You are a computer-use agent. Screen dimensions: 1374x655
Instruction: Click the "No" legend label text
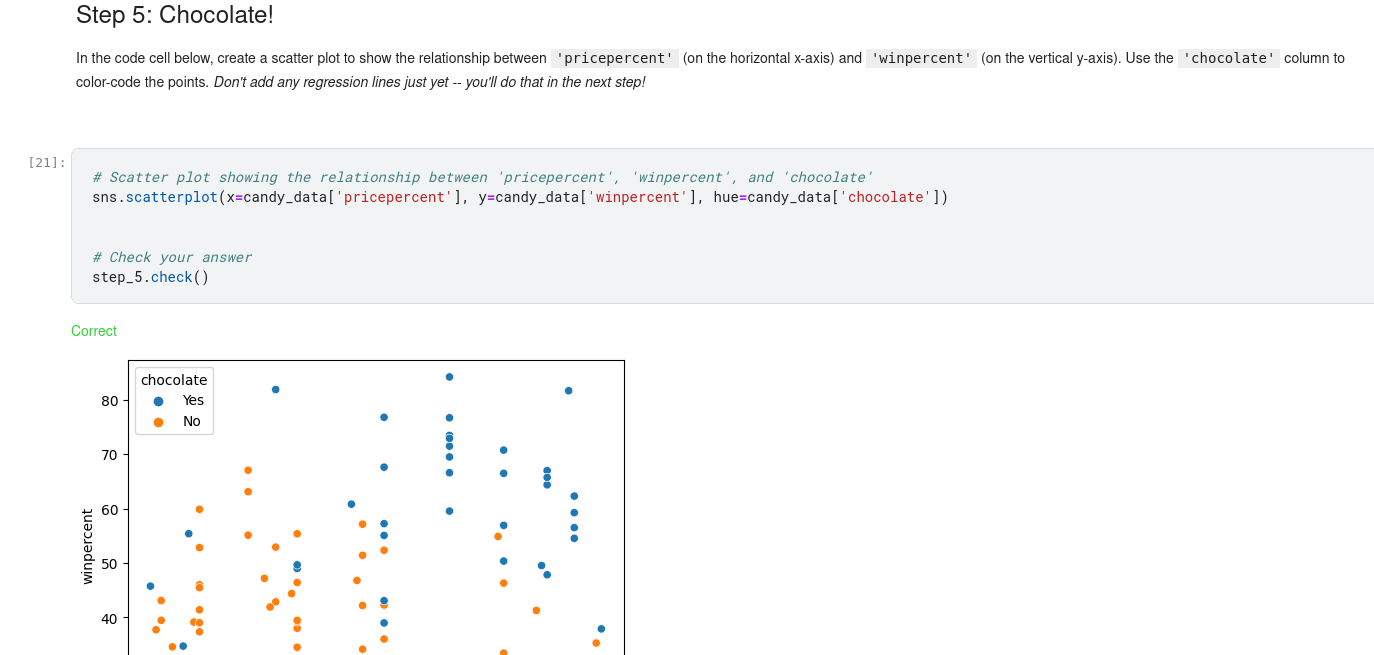point(192,422)
